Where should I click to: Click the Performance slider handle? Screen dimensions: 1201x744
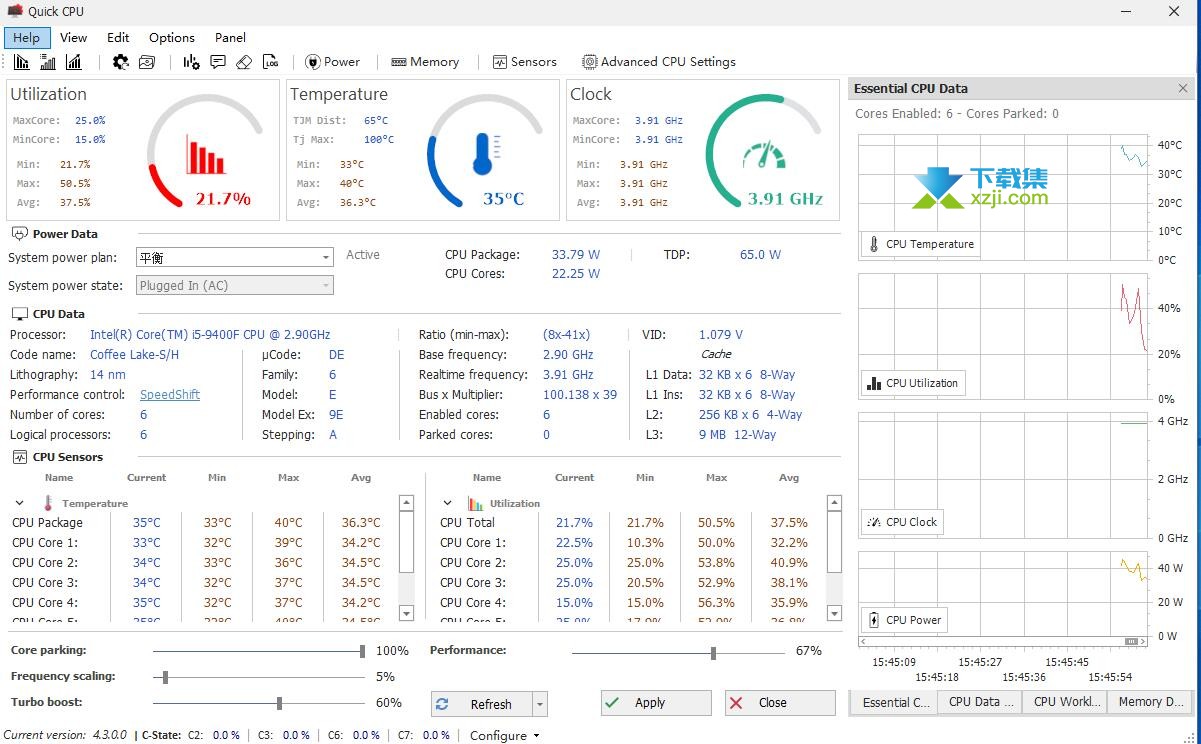(713, 653)
